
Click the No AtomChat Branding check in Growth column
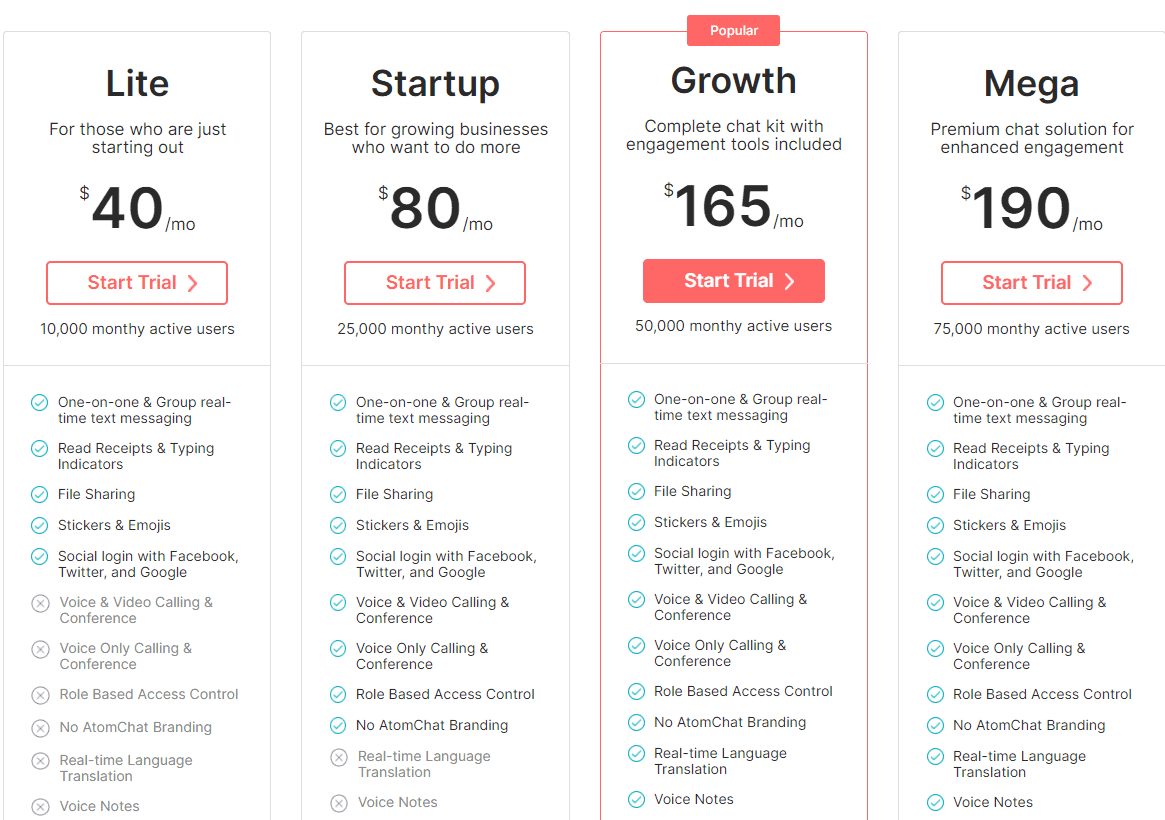(636, 722)
